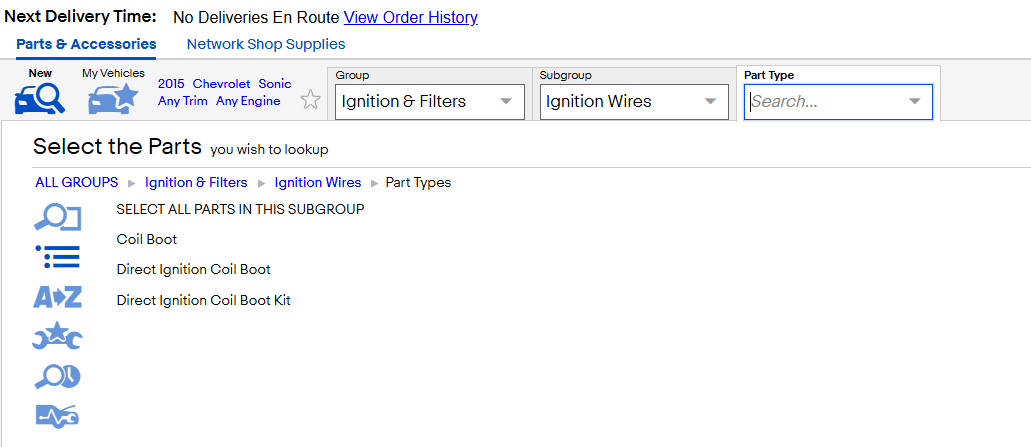
Task: Click the bulleted list view icon
Action: 57,257
